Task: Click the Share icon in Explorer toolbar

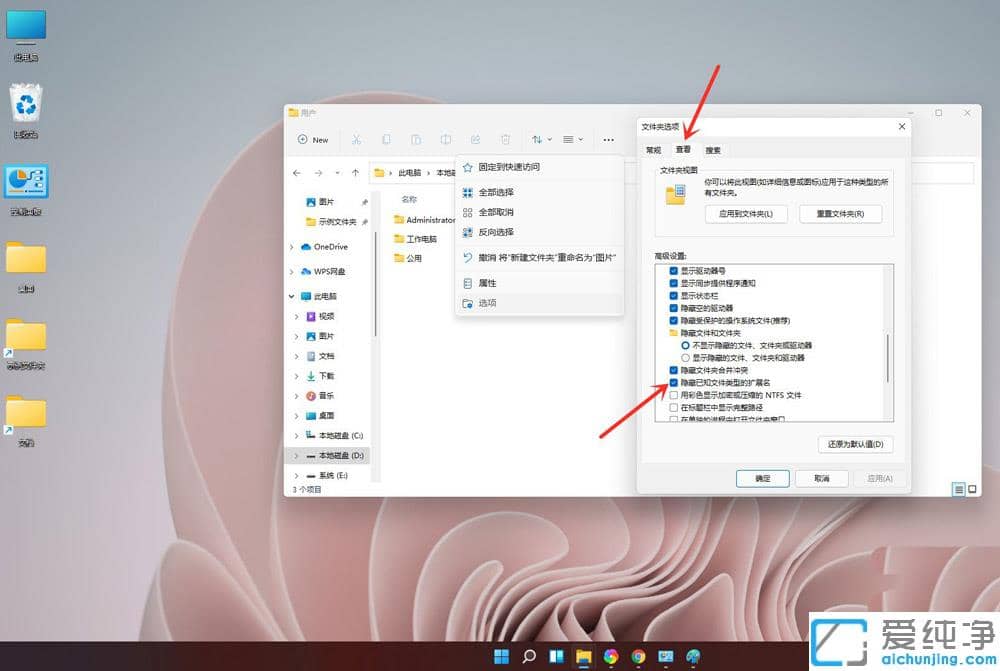Action: click(x=477, y=139)
